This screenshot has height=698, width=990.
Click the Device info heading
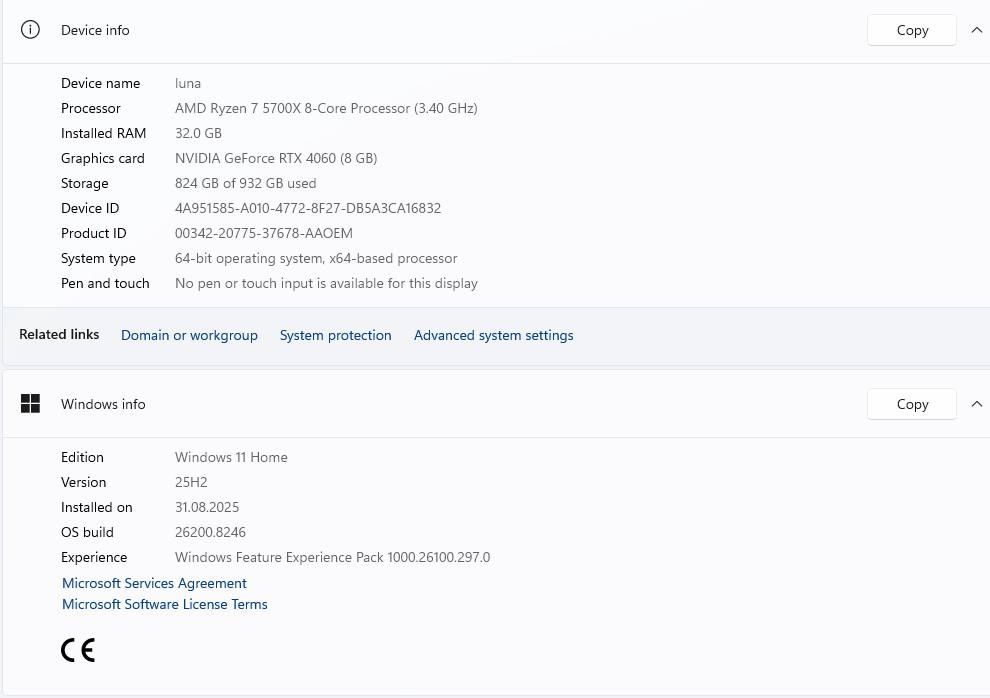pyautogui.click(x=95, y=30)
